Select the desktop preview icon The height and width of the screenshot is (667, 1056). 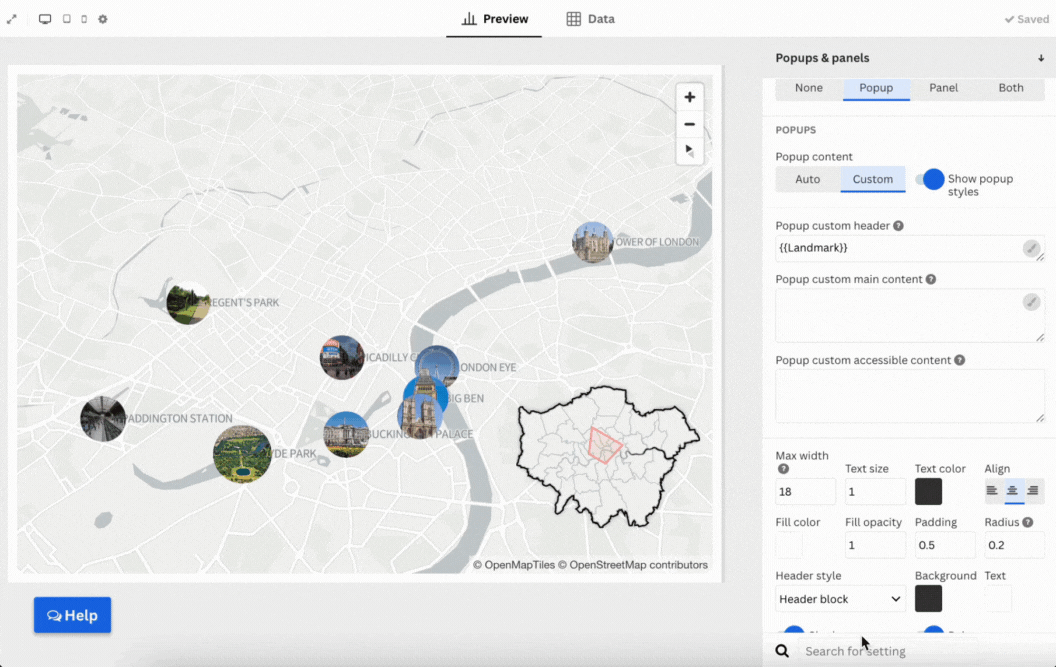(45, 19)
